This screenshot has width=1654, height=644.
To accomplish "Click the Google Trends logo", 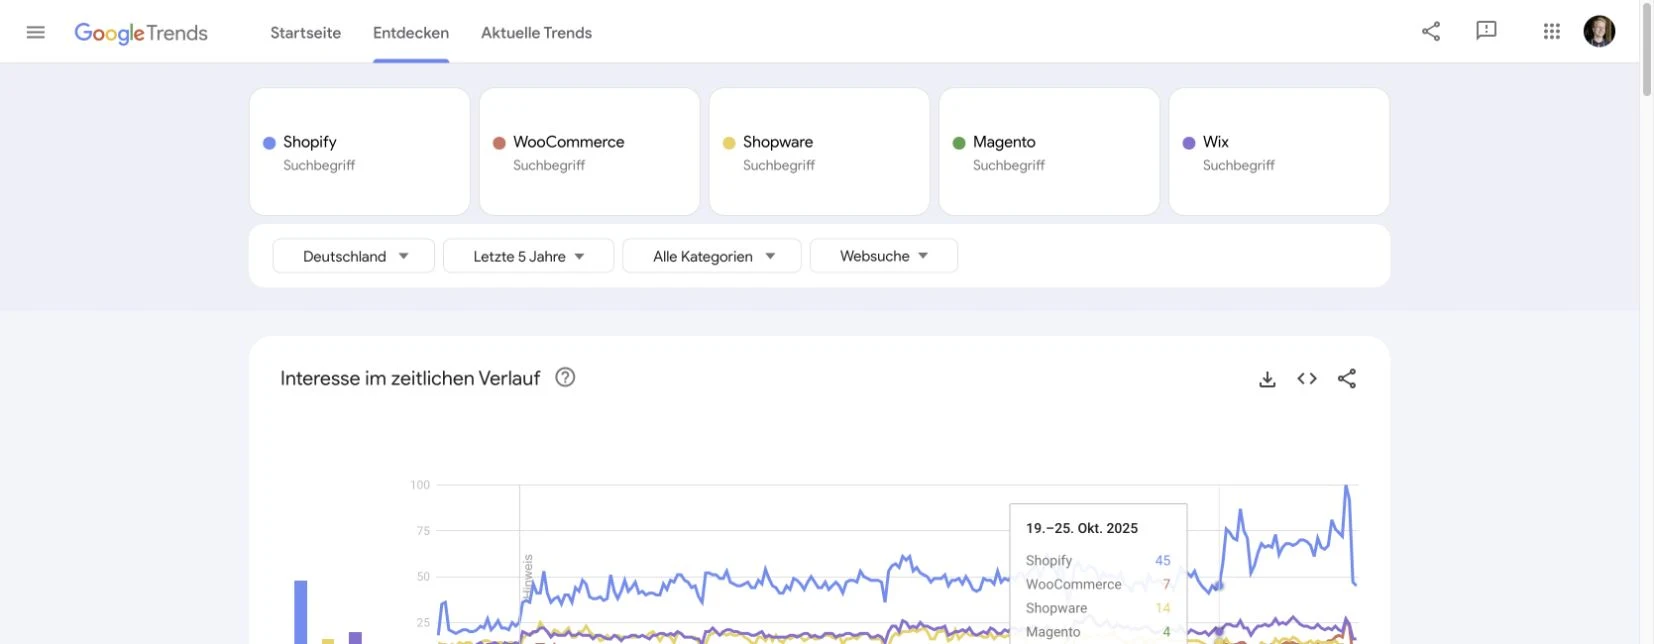I will point(141,33).
